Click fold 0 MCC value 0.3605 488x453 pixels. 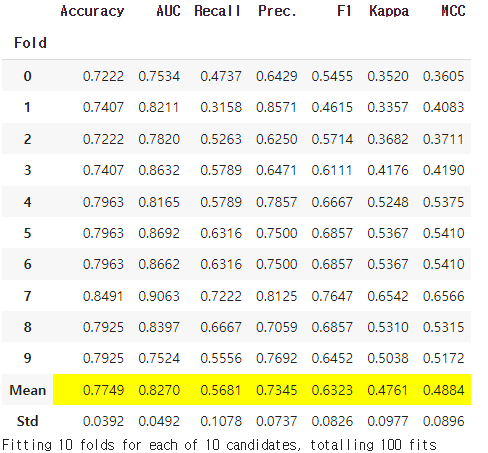click(x=443, y=76)
